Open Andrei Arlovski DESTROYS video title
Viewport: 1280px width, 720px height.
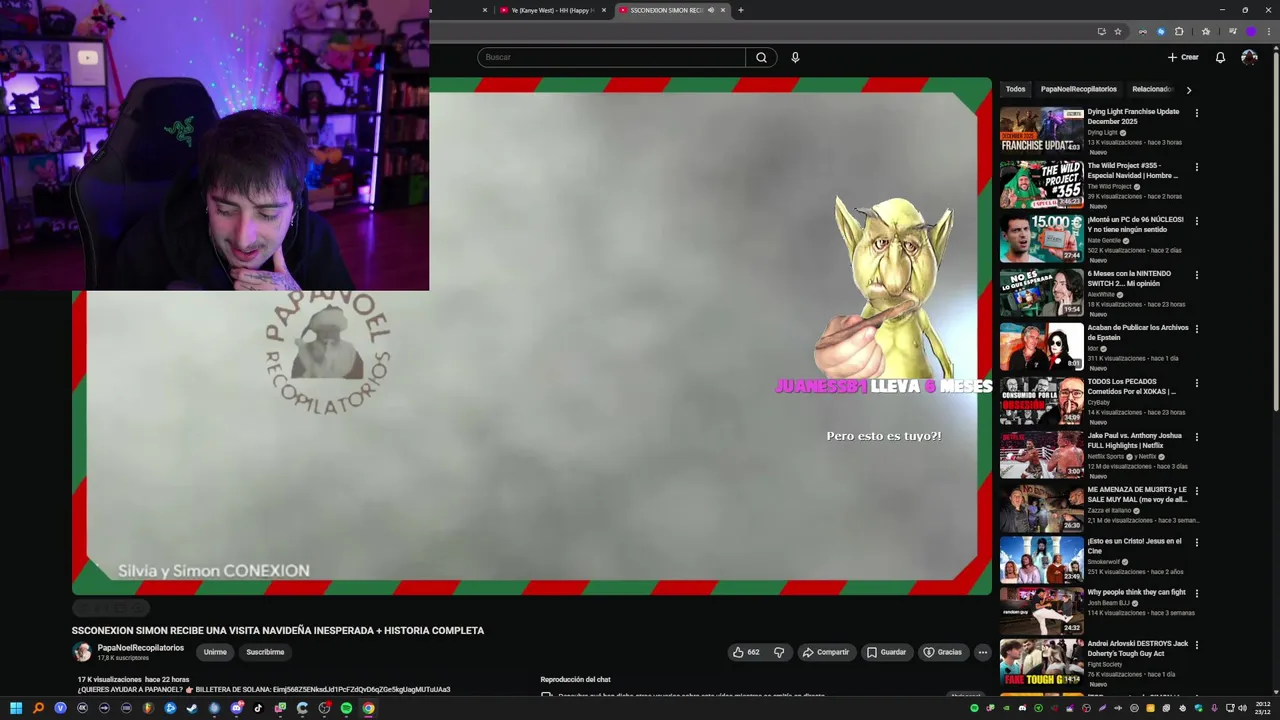click(1138, 648)
